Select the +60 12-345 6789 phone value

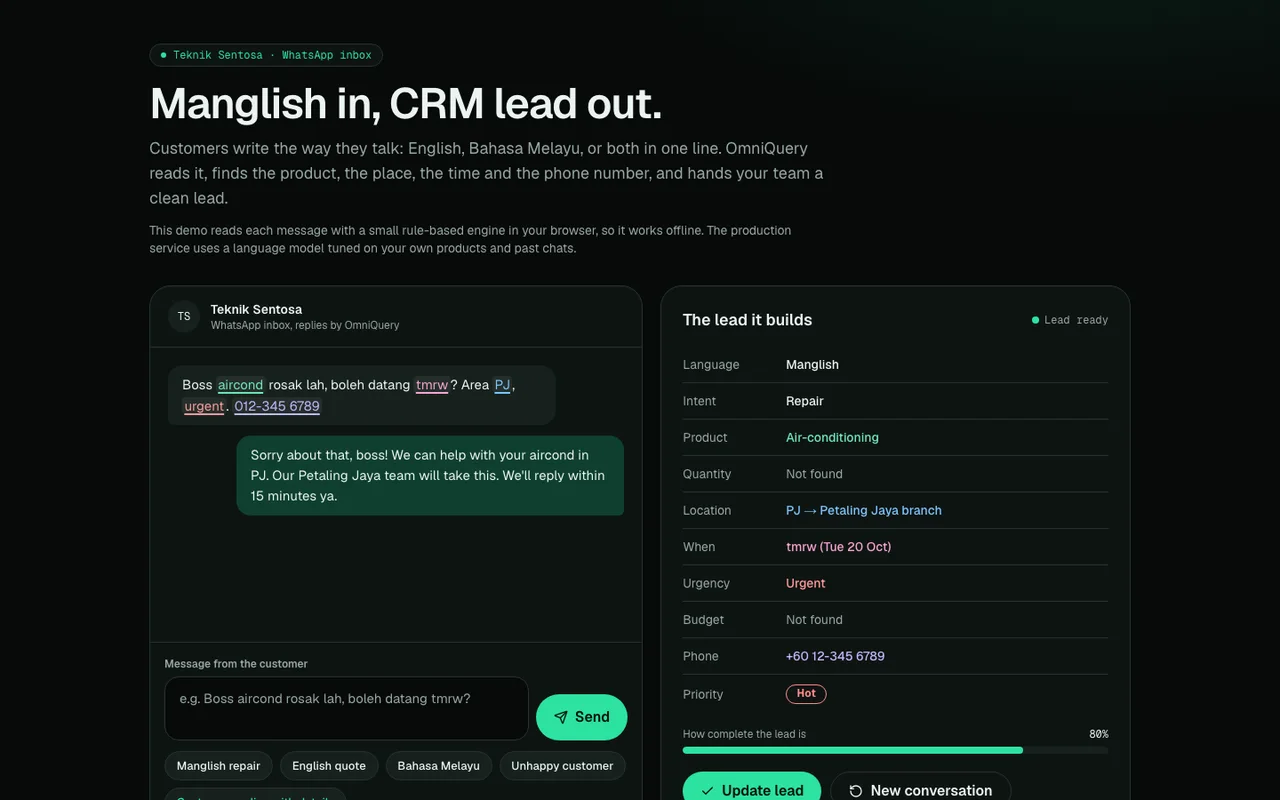point(835,657)
